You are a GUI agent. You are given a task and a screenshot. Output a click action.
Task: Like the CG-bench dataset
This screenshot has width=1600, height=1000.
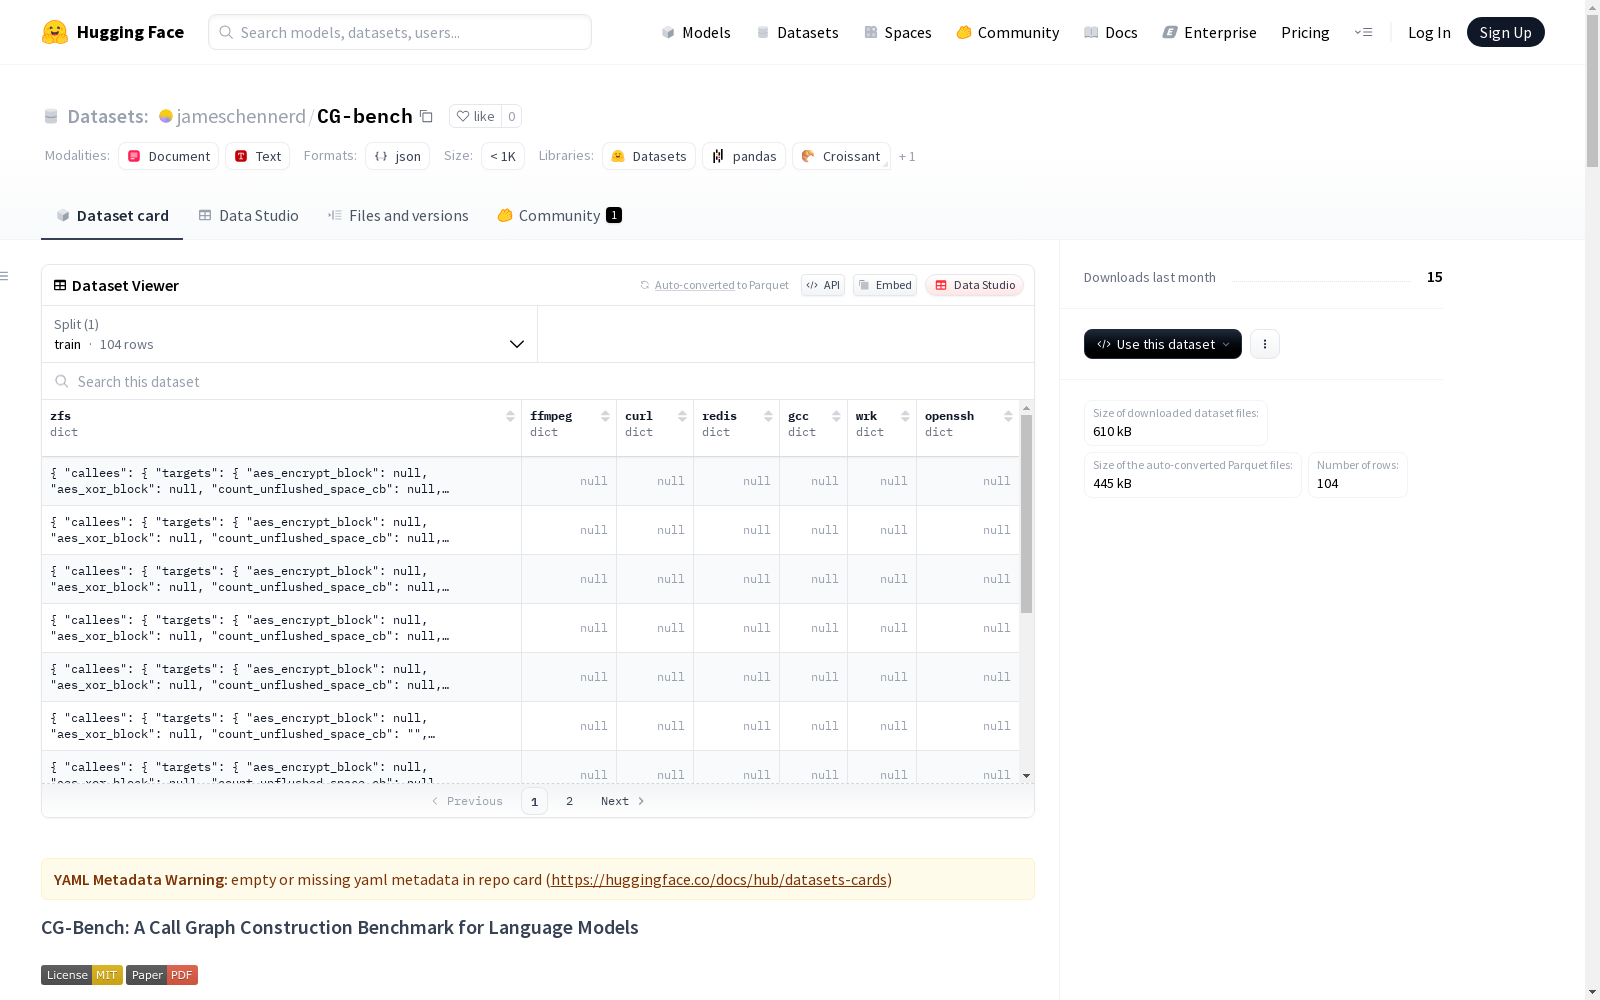(x=475, y=116)
